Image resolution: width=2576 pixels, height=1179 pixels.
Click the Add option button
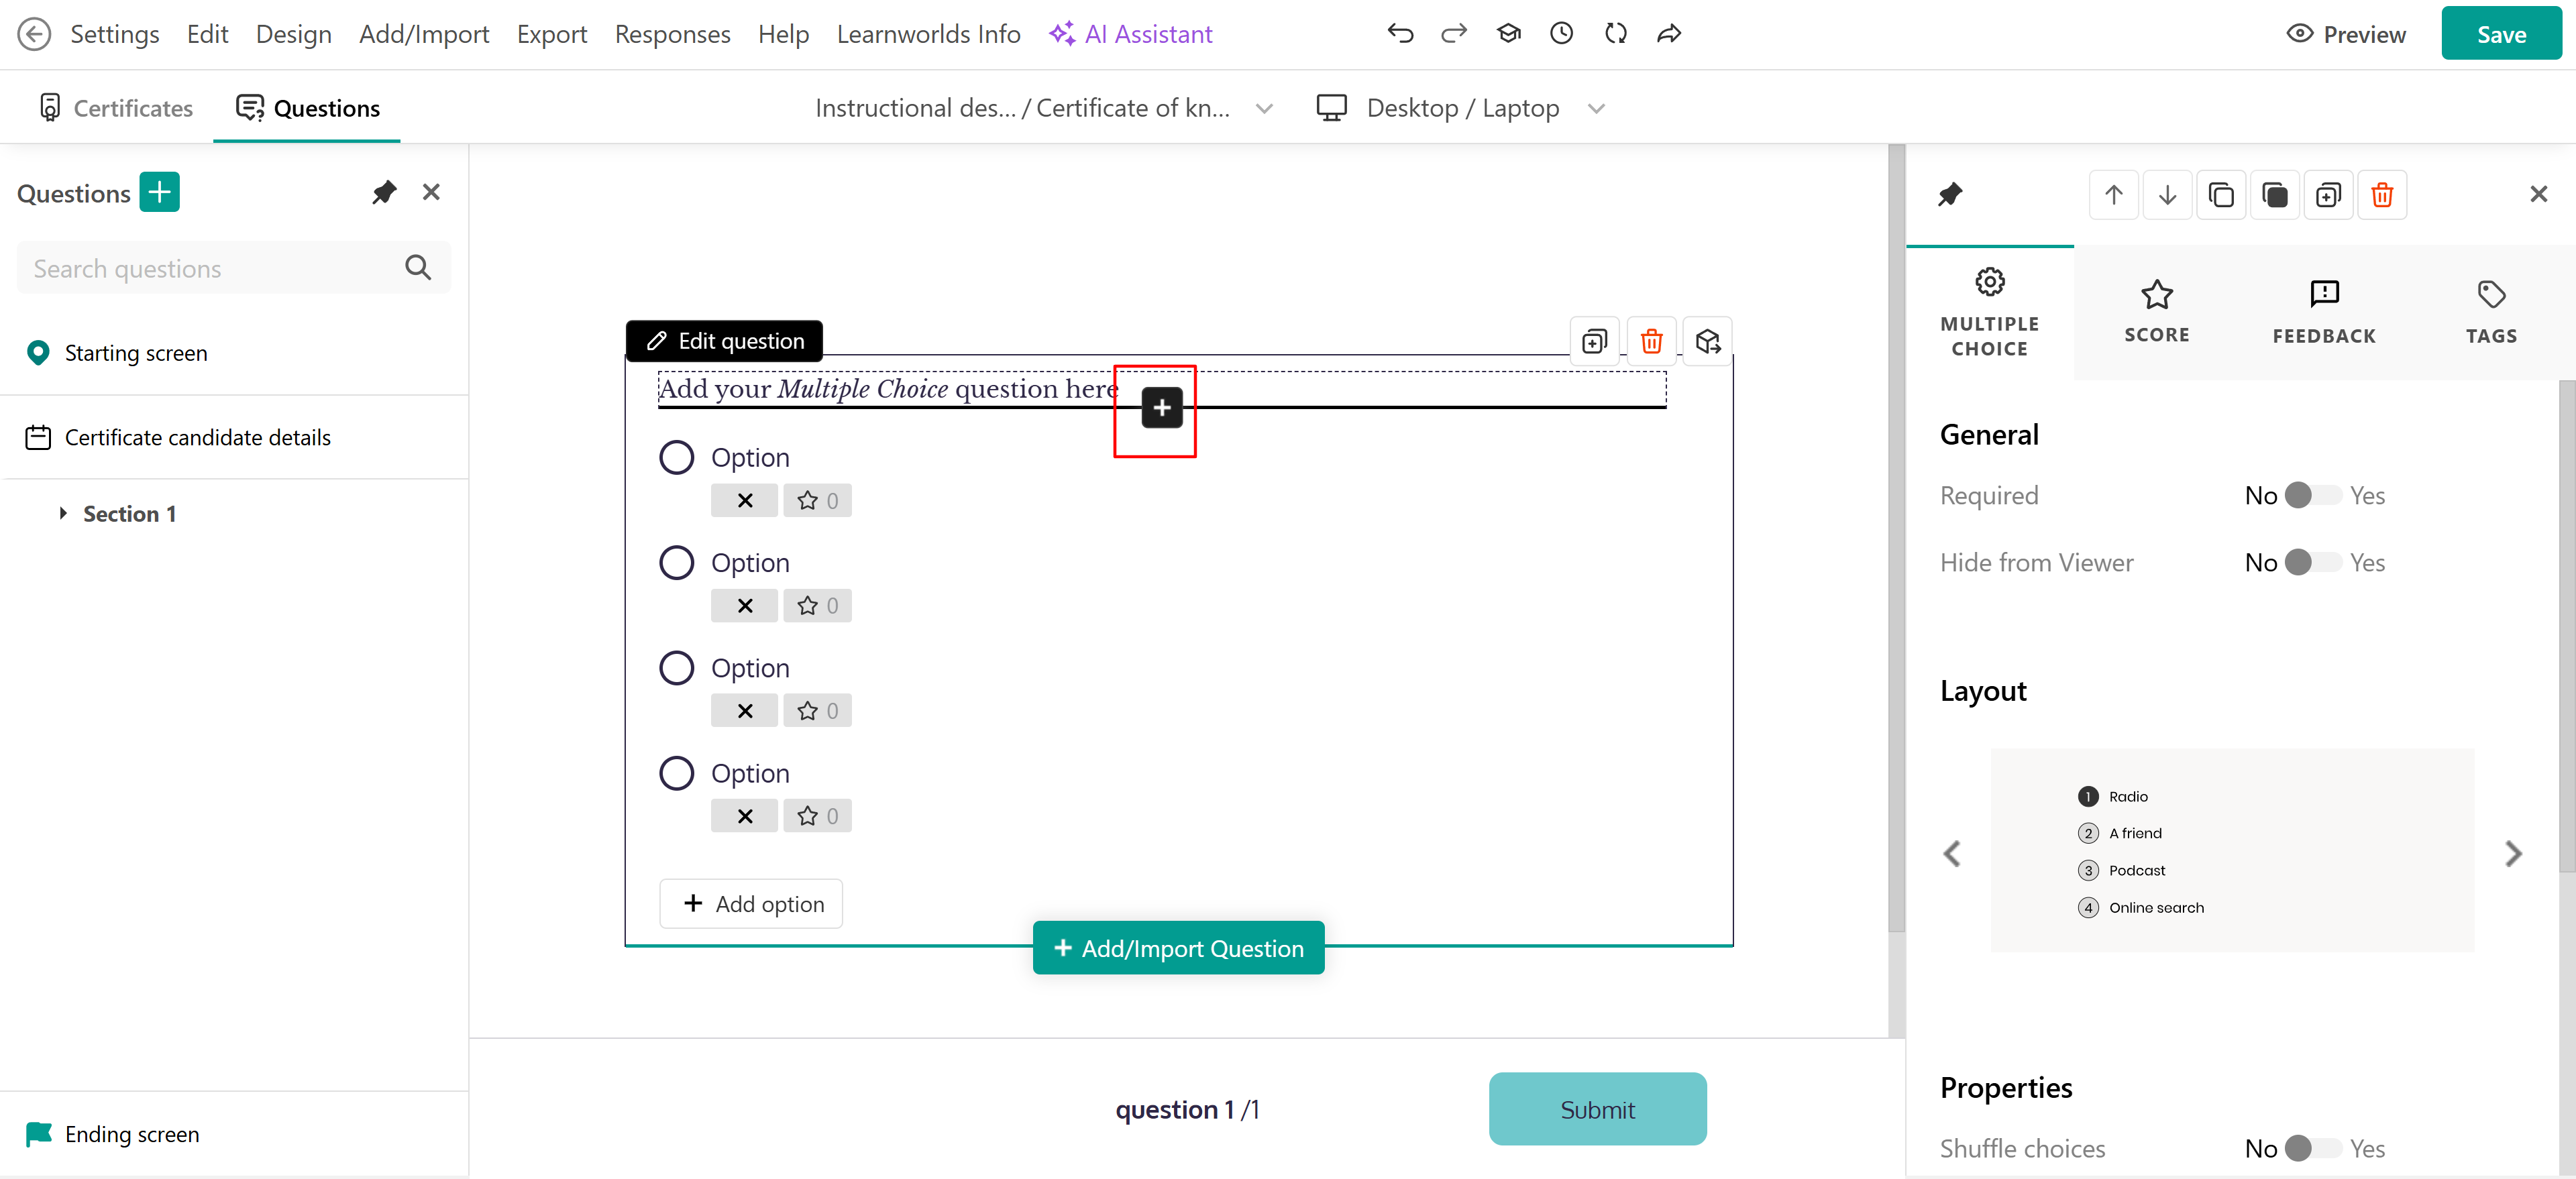(x=752, y=904)
